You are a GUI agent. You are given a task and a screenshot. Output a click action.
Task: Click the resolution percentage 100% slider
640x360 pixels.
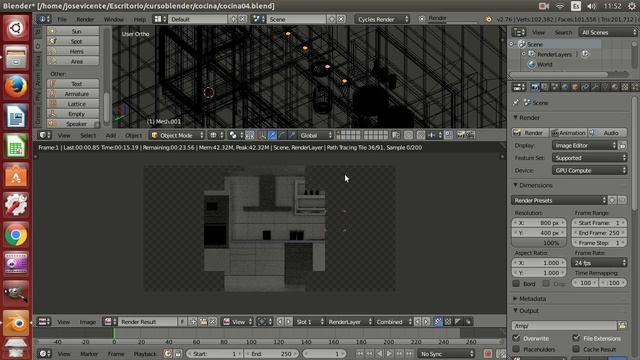click(x=539, y=242)
